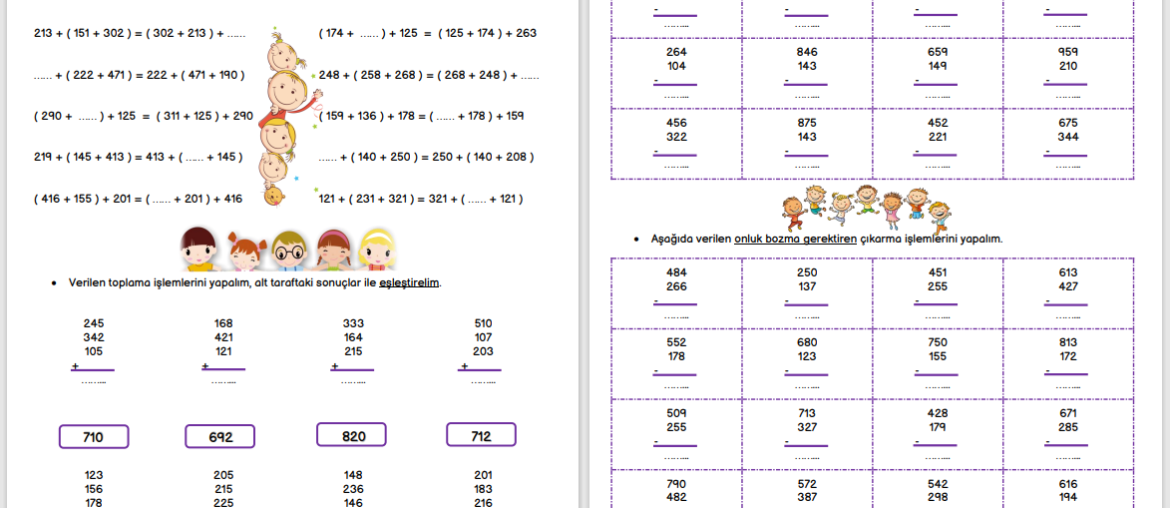This screenshot has width=1170, height=508.
Task: Click the equation ending ( 311 + 125 ) + 290
Action: tap(143, 116)
